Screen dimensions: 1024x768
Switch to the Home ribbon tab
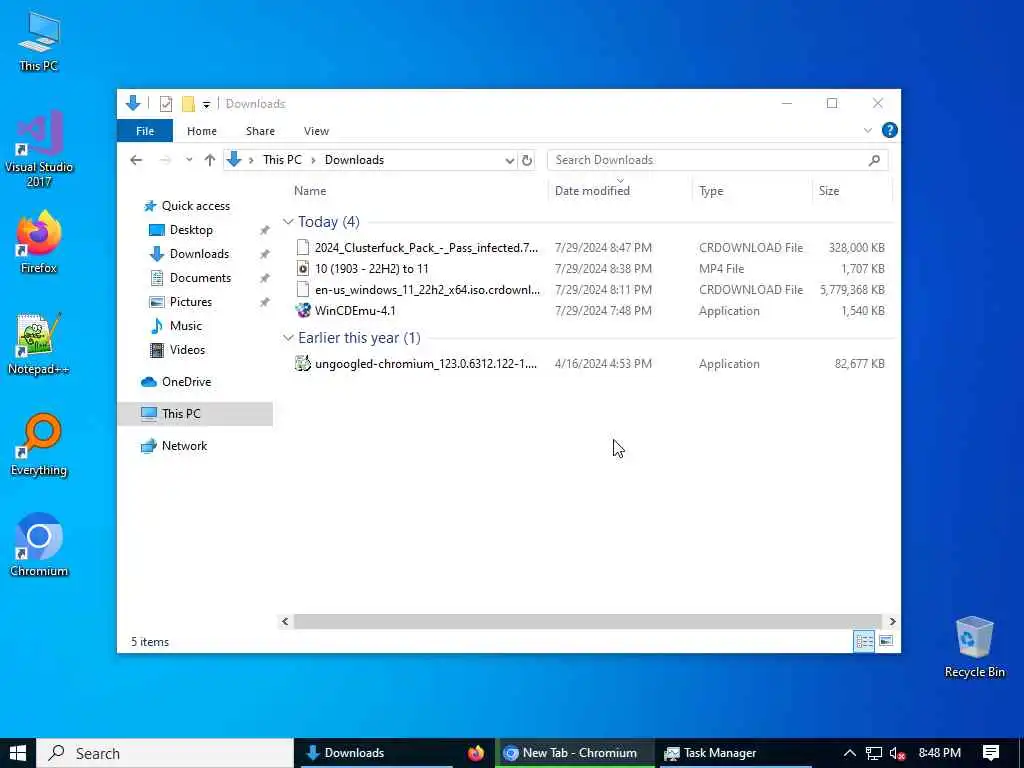pyautogui.click(x=202, y=131)
